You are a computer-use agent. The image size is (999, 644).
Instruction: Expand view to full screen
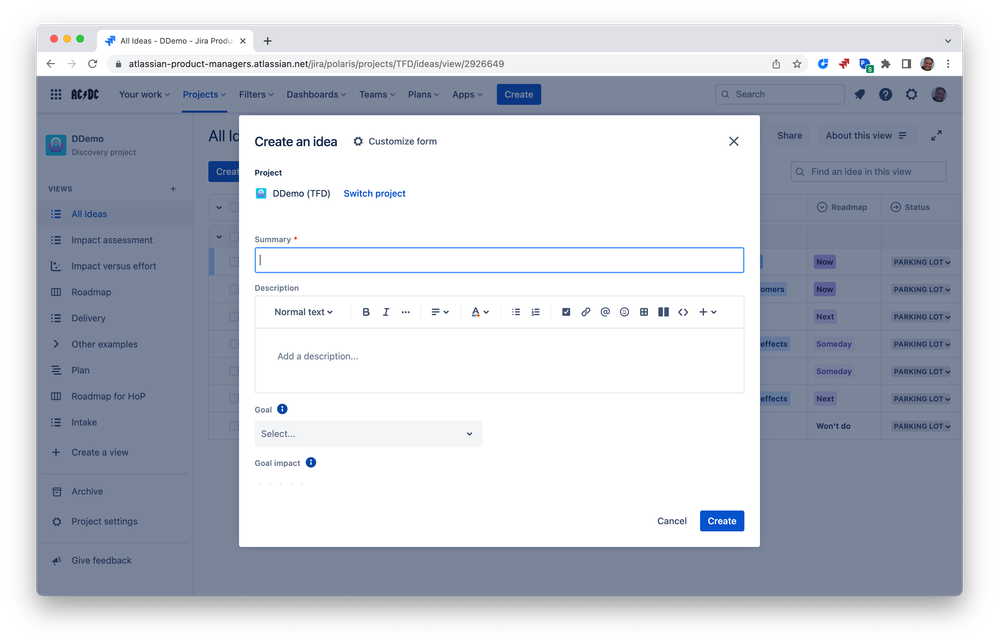[936, 136]
